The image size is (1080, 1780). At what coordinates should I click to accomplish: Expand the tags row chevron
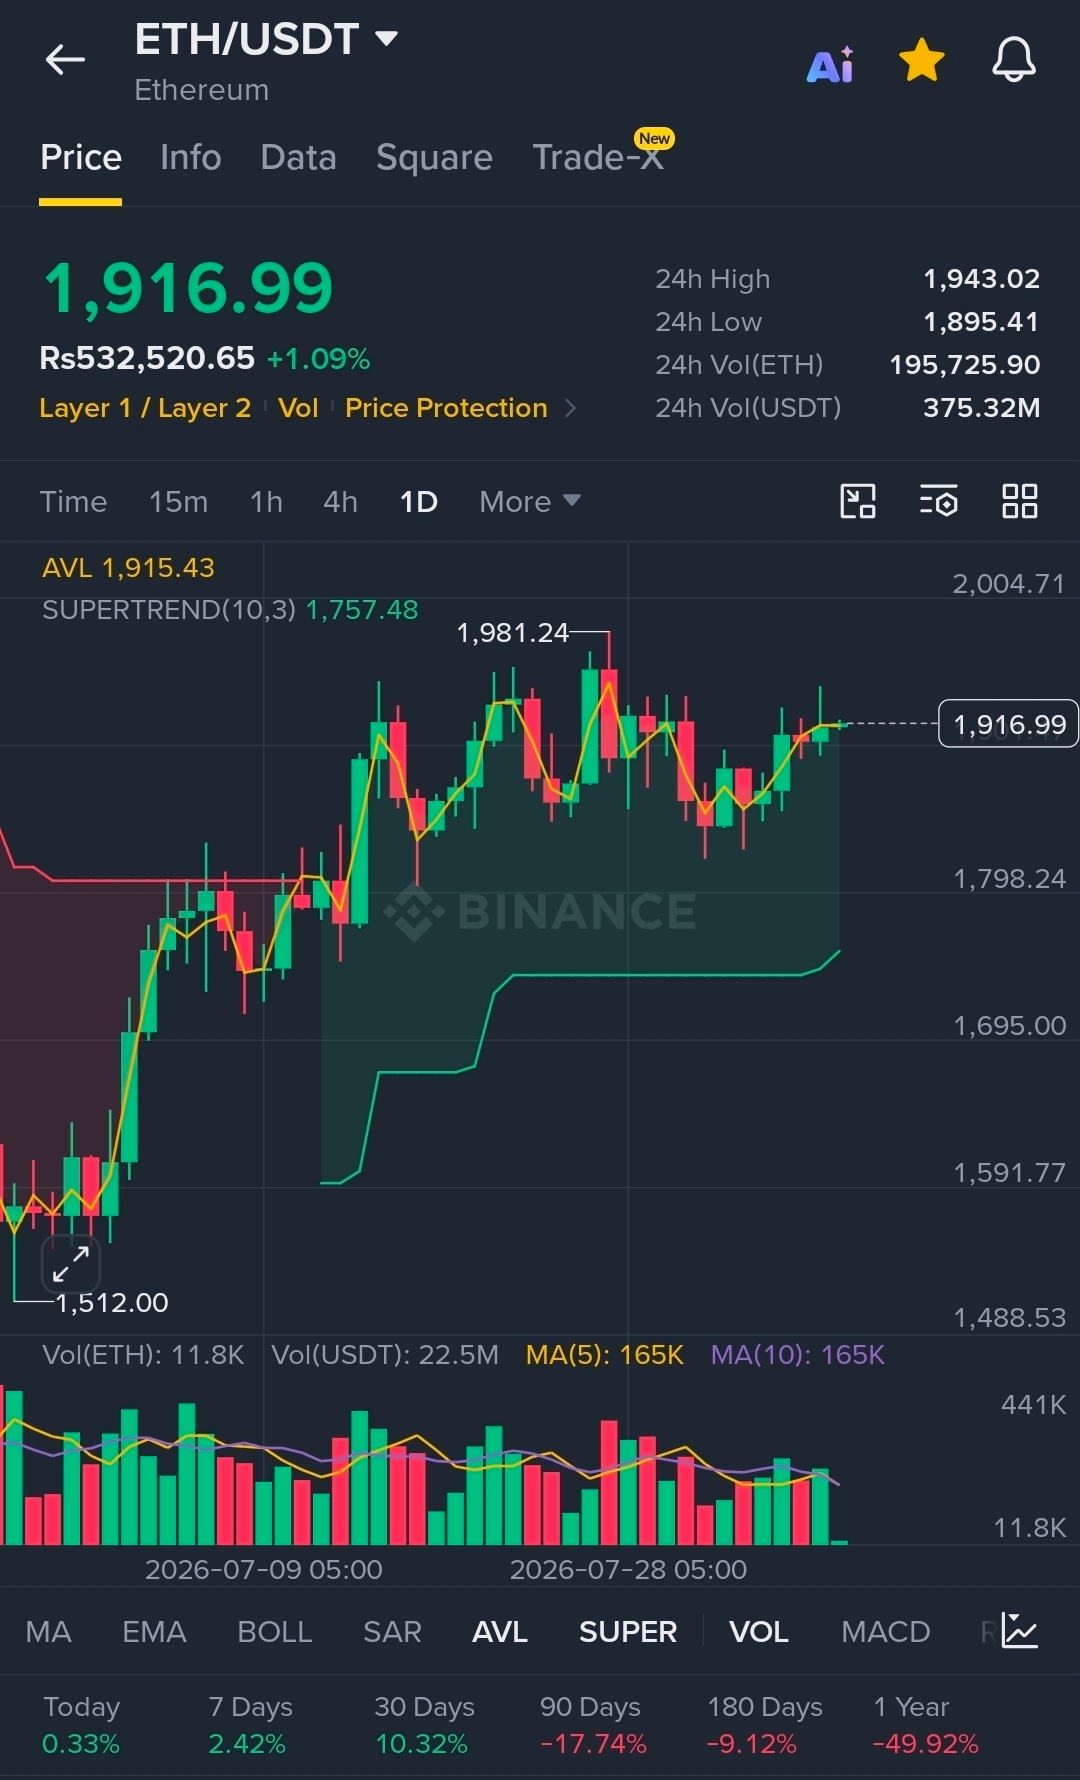[x=570, y=408]
